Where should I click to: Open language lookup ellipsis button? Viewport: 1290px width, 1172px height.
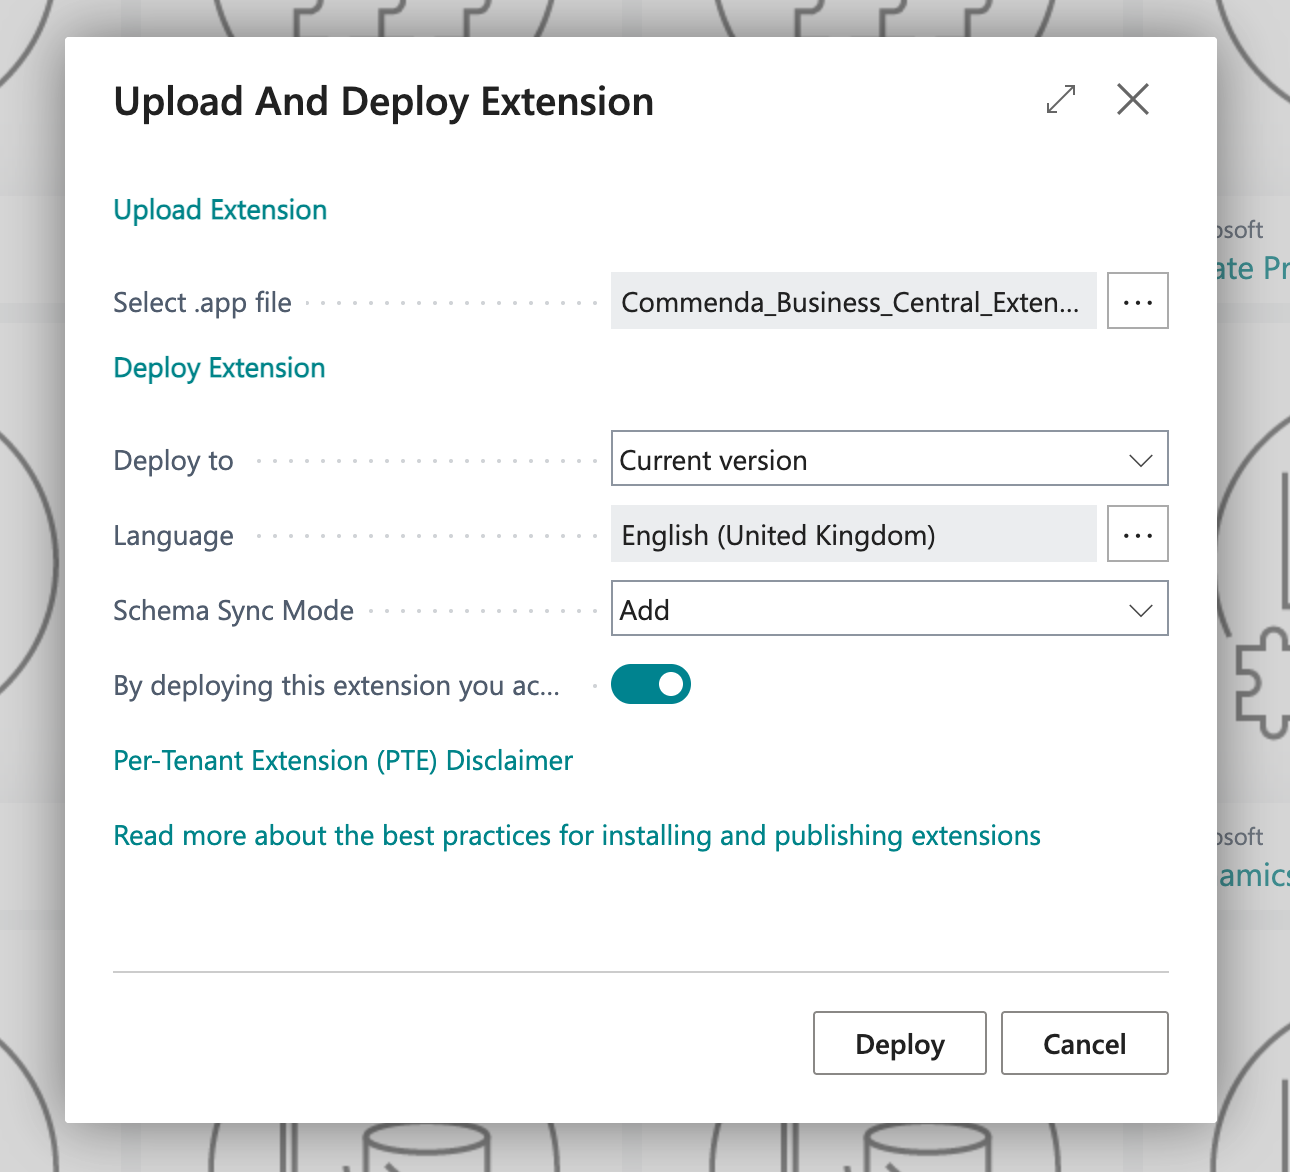click(x=1138, y=534)
